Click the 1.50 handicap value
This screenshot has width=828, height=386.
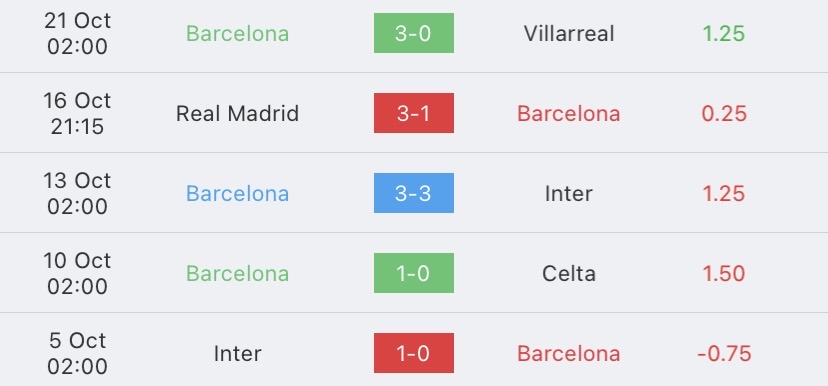723,274
